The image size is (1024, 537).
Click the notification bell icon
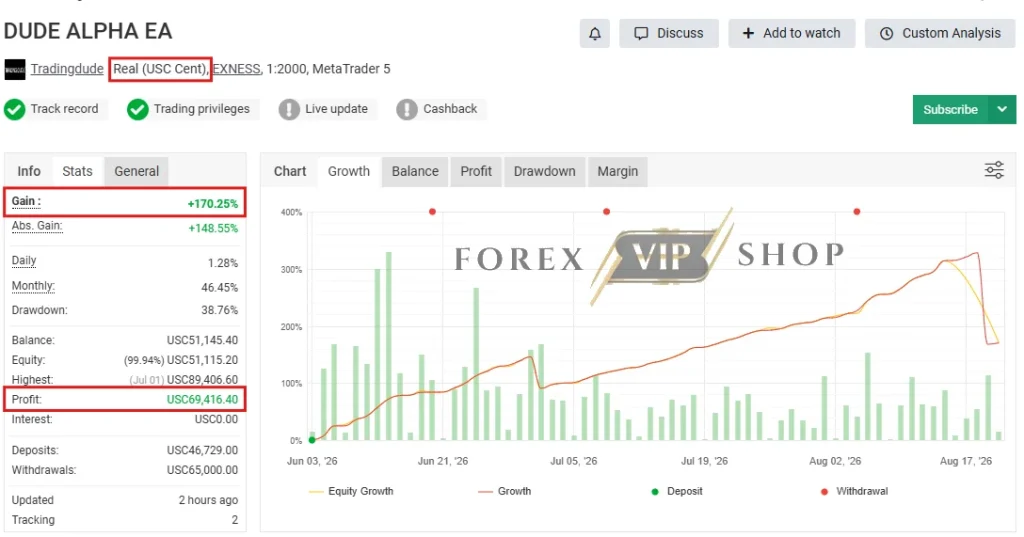(x=594, y=33)
